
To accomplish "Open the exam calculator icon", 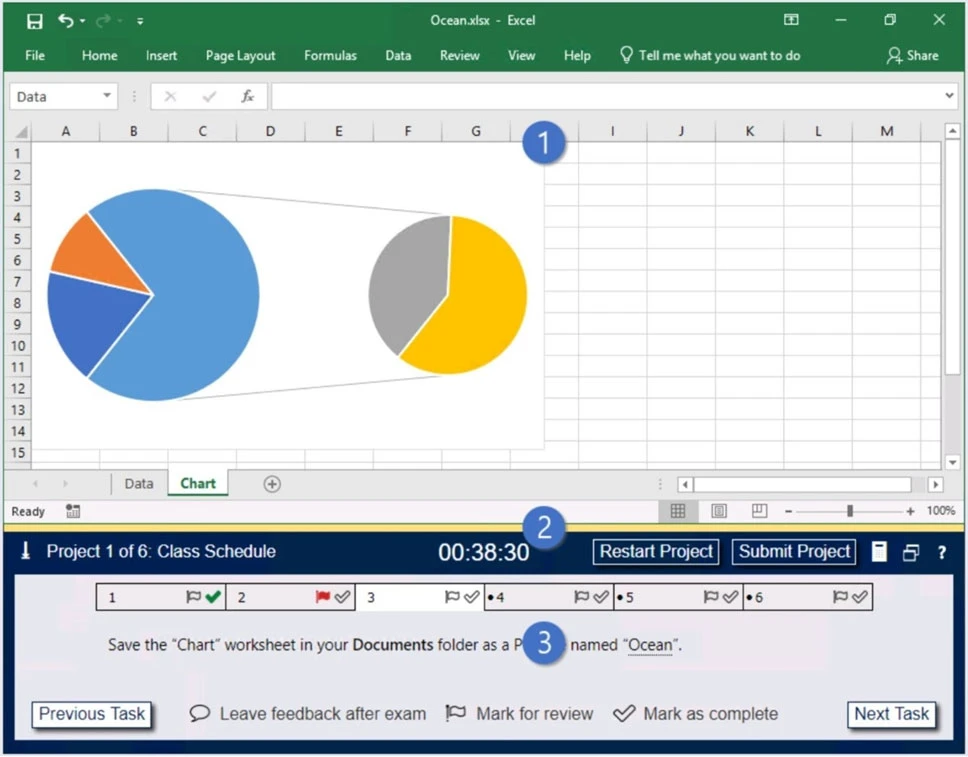I will (x=879, y=552).
